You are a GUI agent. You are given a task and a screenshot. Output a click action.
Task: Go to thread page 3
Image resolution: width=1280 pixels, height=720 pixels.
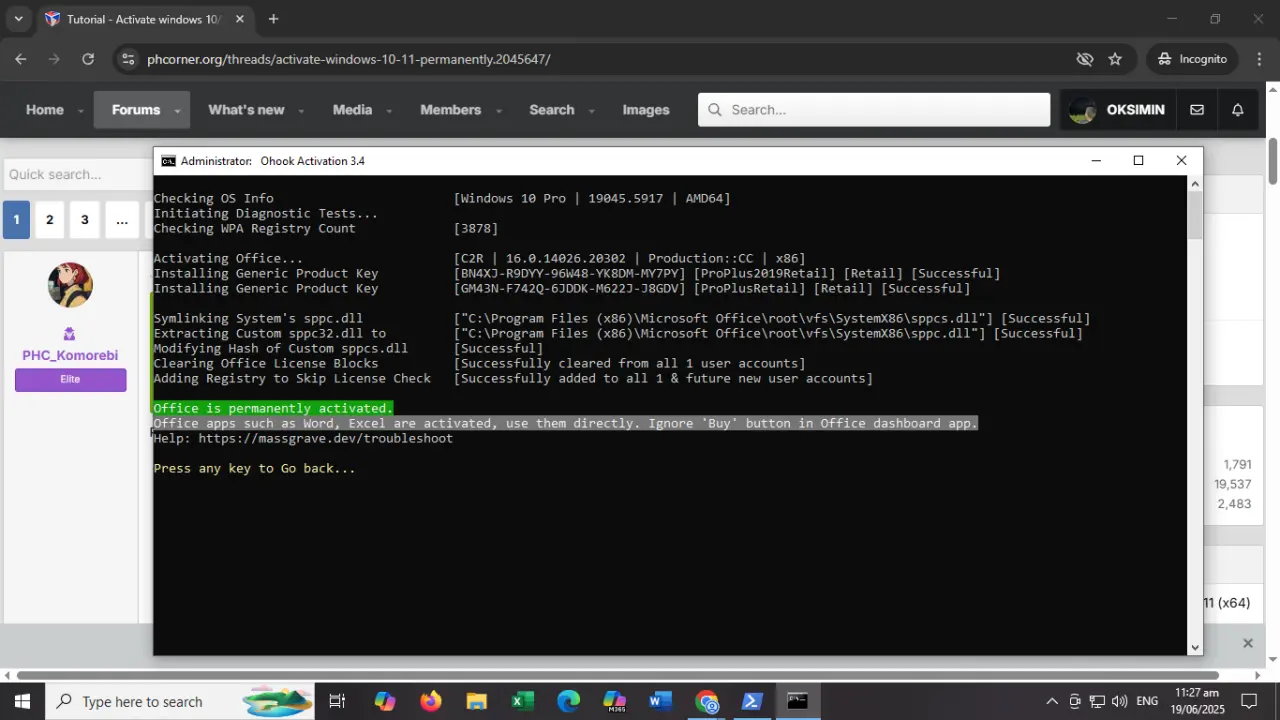(x=85, y=220)
